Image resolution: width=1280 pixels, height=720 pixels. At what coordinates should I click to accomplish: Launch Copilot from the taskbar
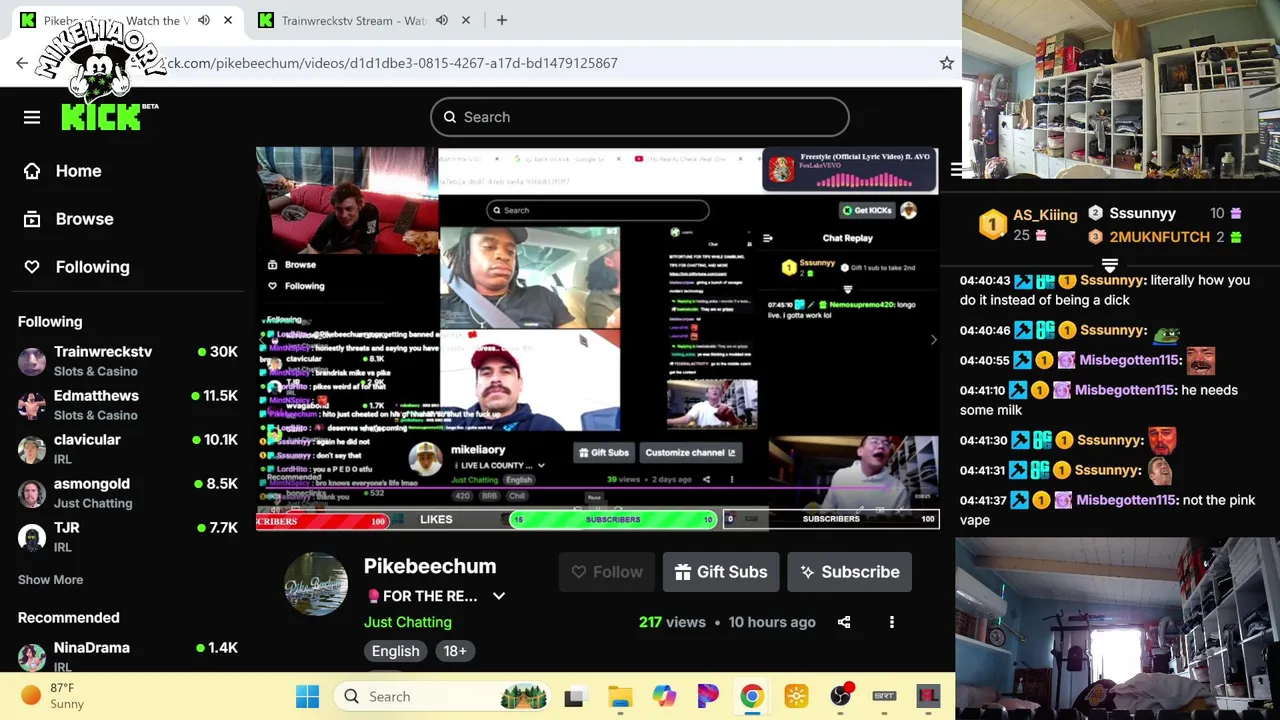664,696
